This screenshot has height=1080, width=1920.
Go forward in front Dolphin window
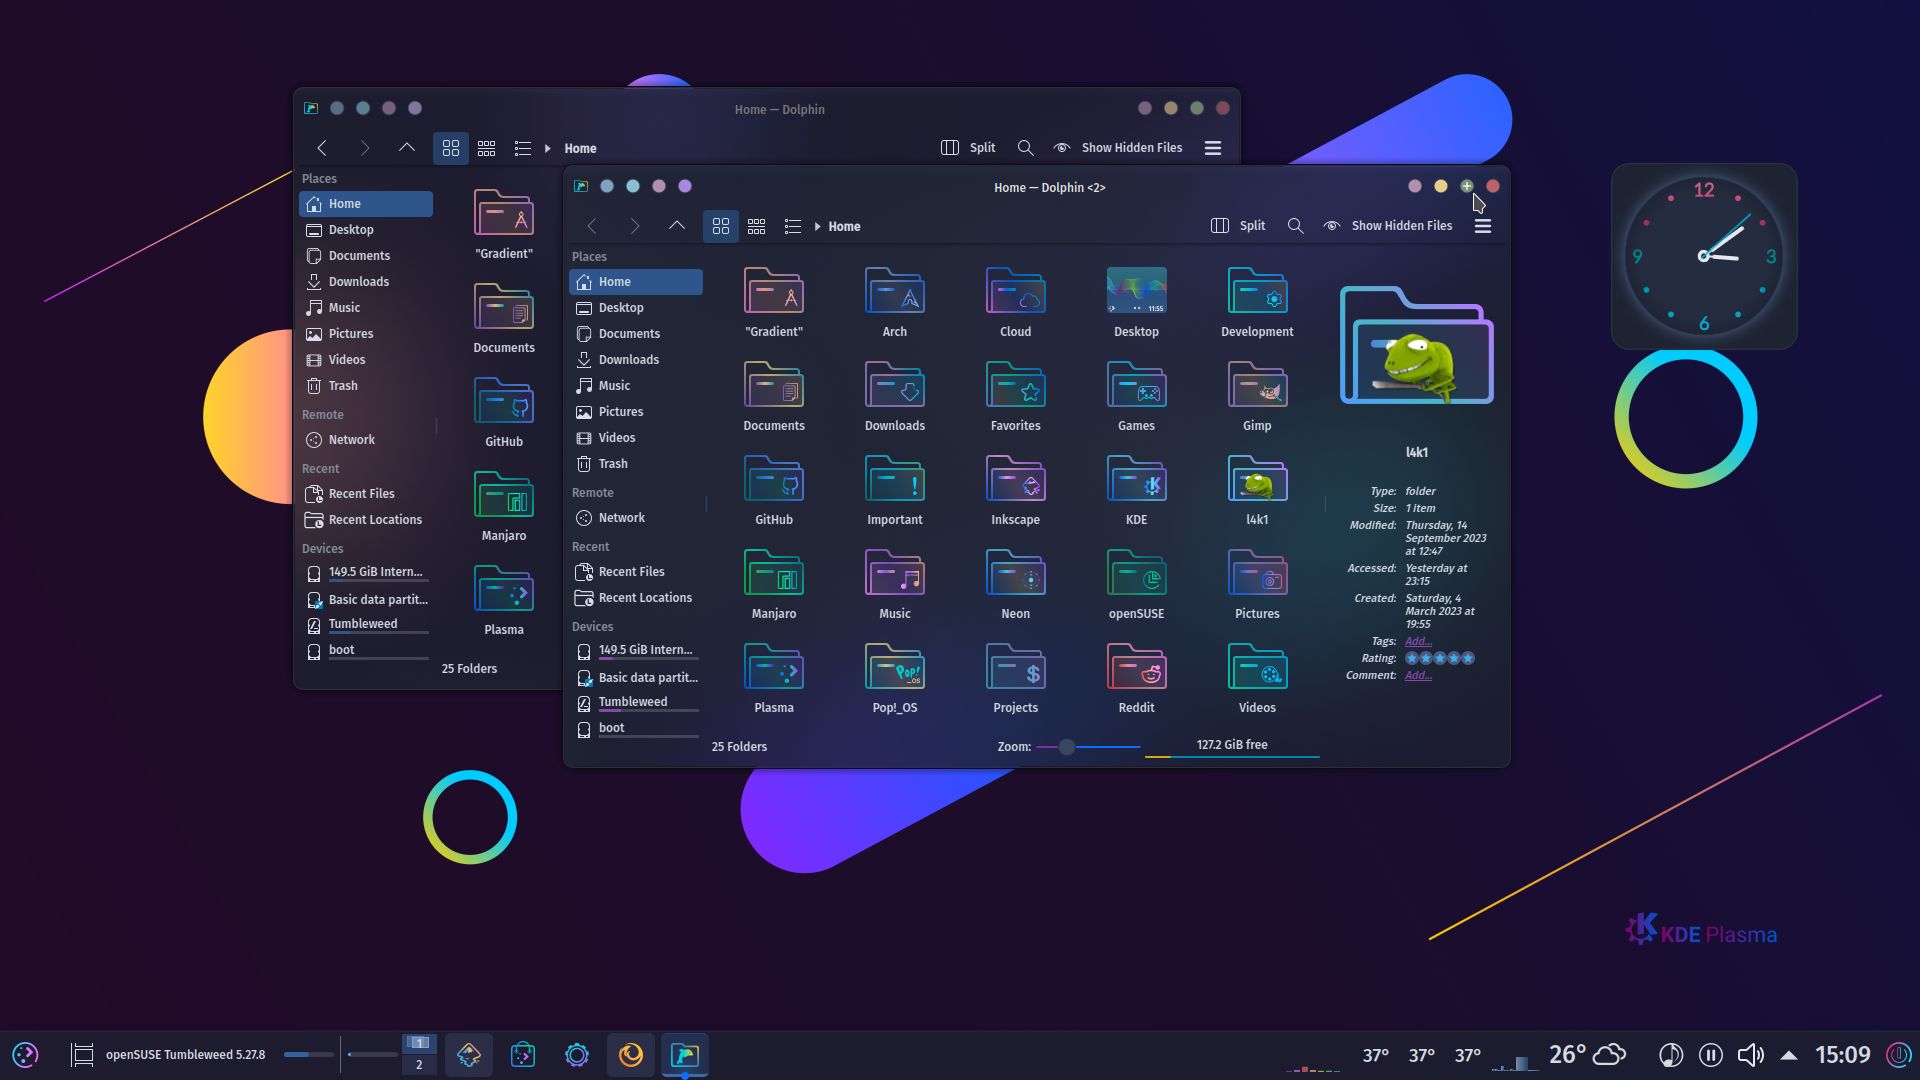pyautogui.click(x=634, y=226)
